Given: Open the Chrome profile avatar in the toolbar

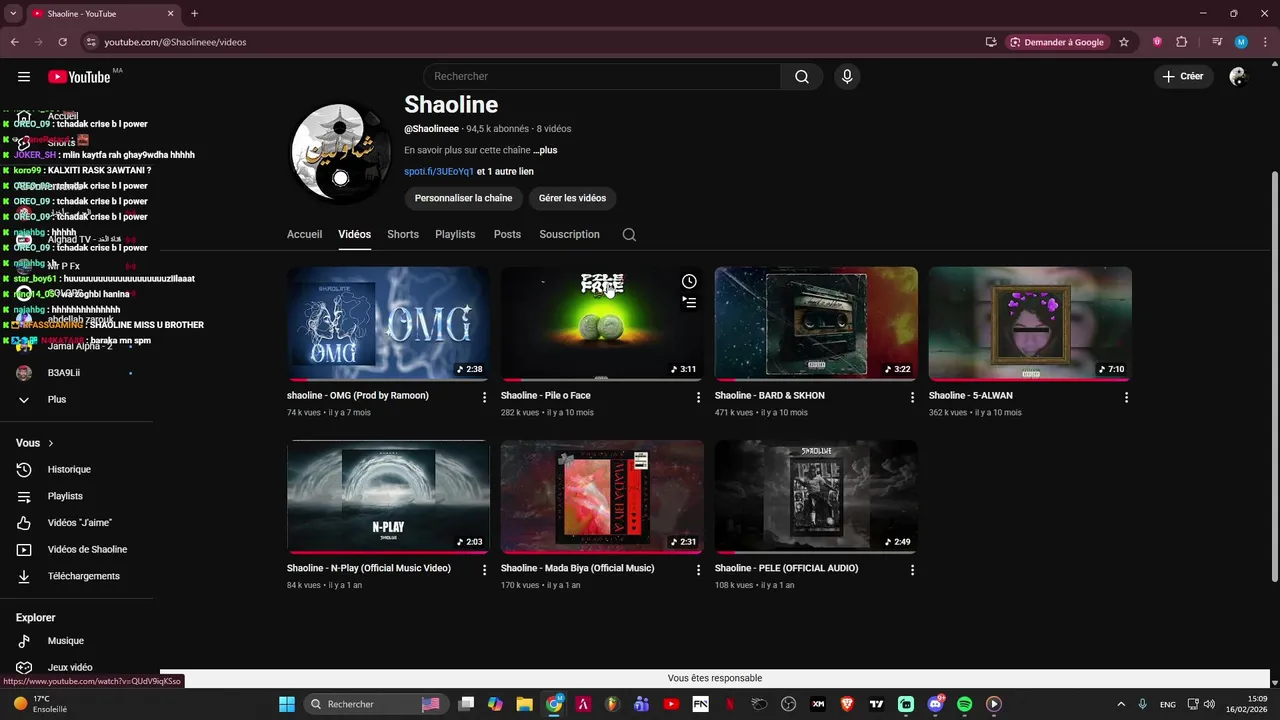Looking at the screenshot, I should pos(1241,42).
